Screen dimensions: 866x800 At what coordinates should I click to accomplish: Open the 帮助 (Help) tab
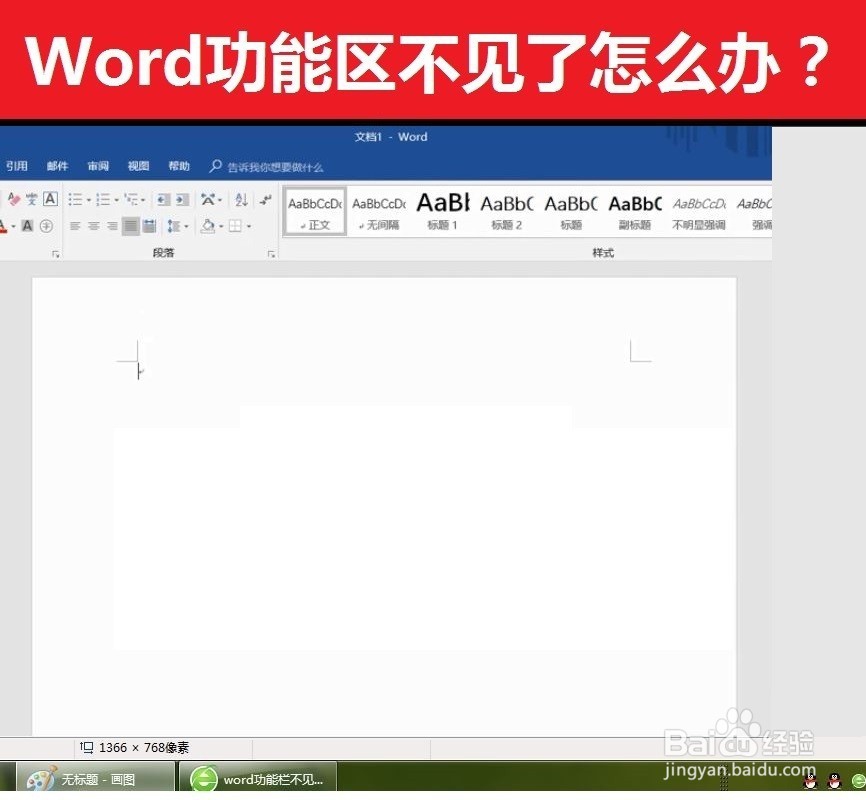(x=179, y=166)
